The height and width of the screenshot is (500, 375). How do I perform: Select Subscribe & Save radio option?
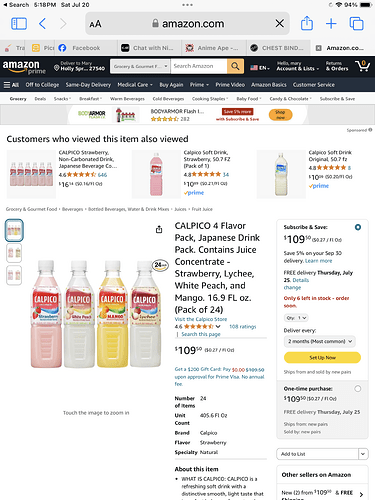358,227
